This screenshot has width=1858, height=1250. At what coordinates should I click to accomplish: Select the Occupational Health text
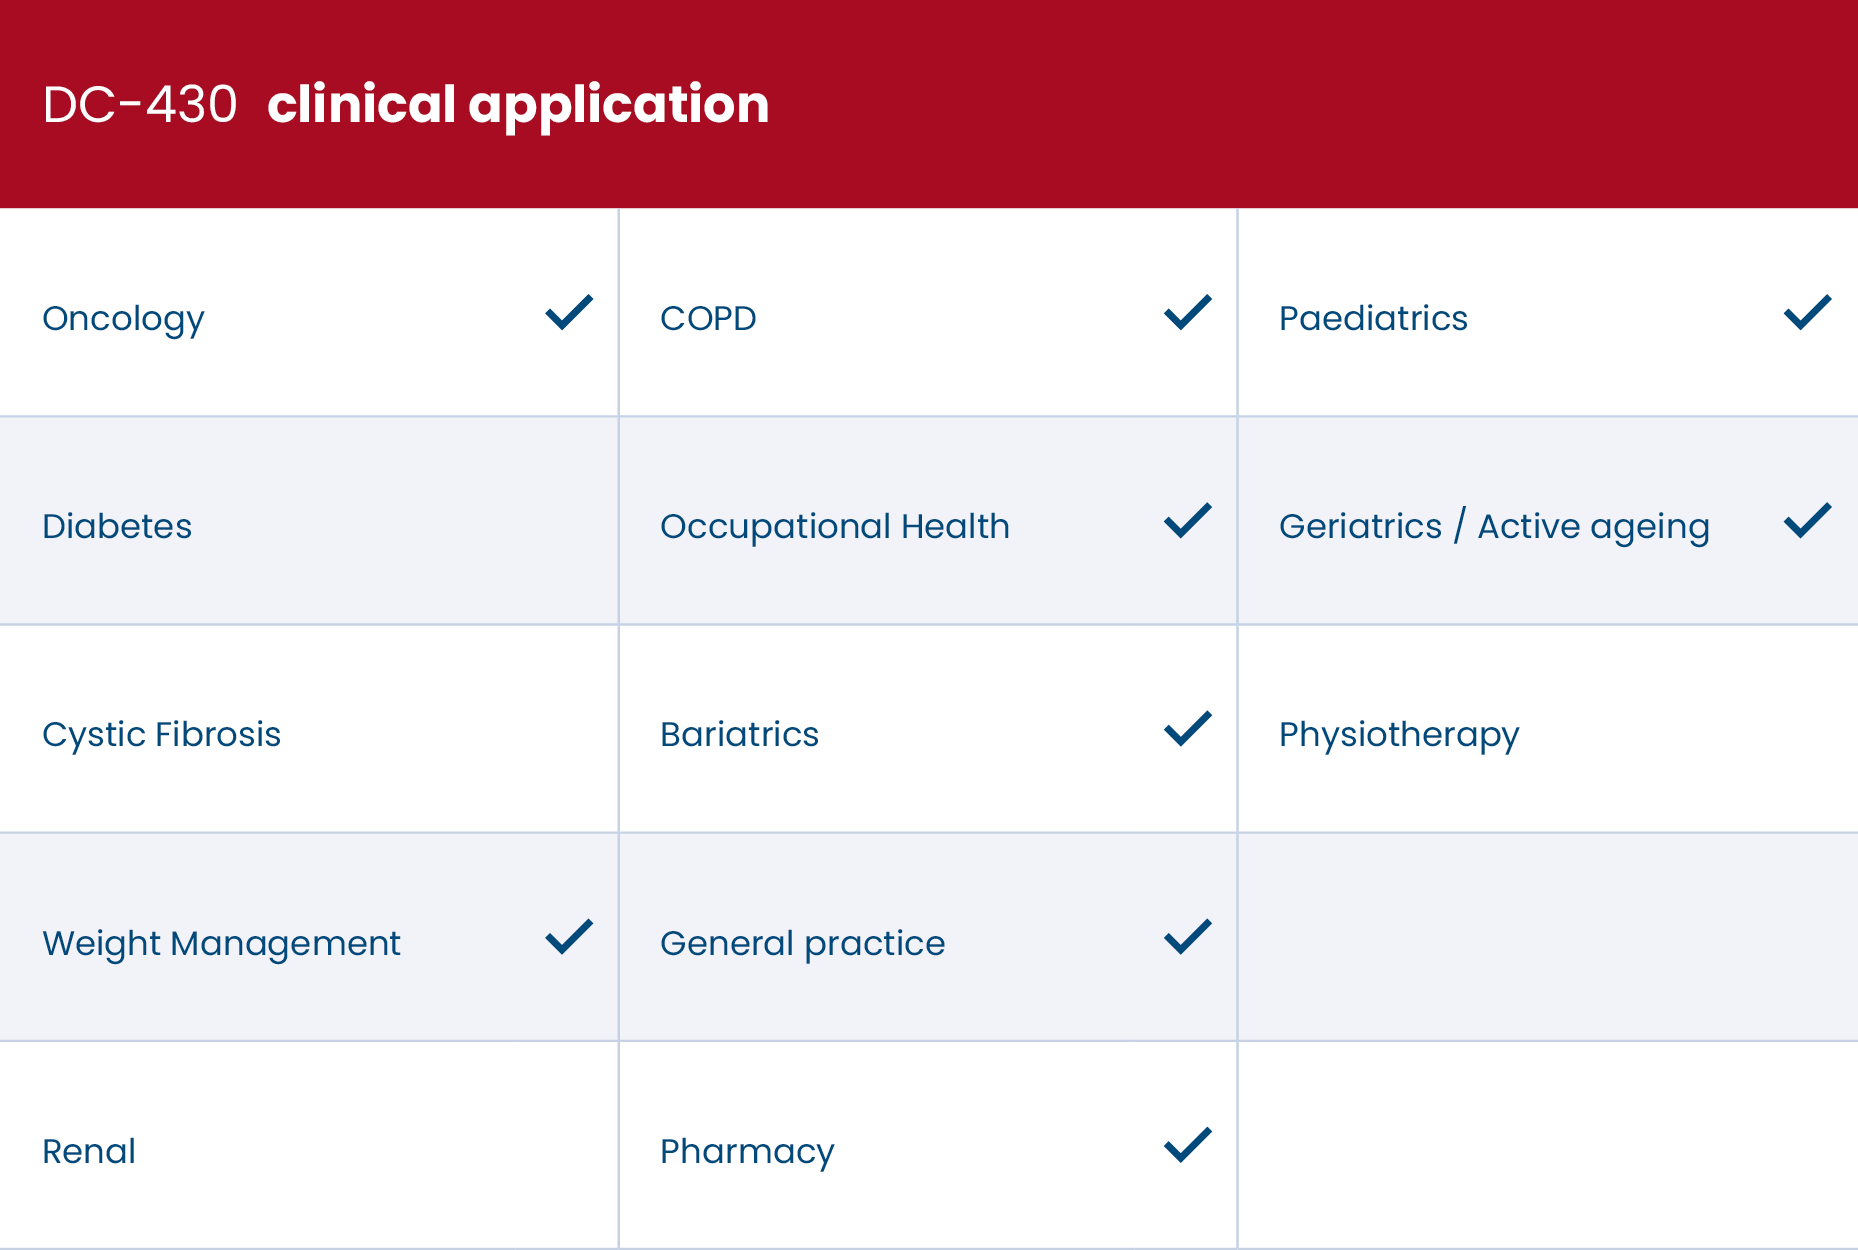point(835,526)
